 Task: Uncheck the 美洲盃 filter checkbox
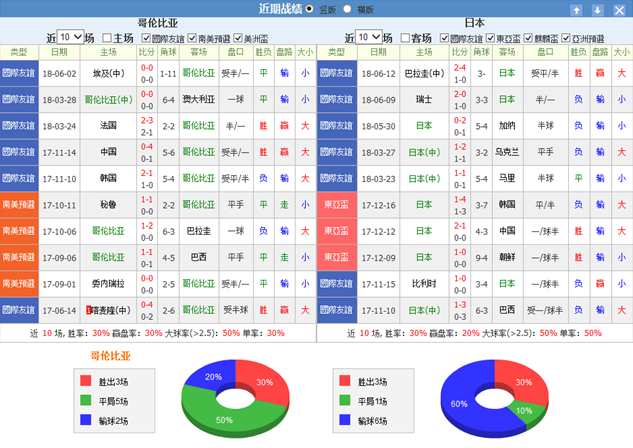238,38
